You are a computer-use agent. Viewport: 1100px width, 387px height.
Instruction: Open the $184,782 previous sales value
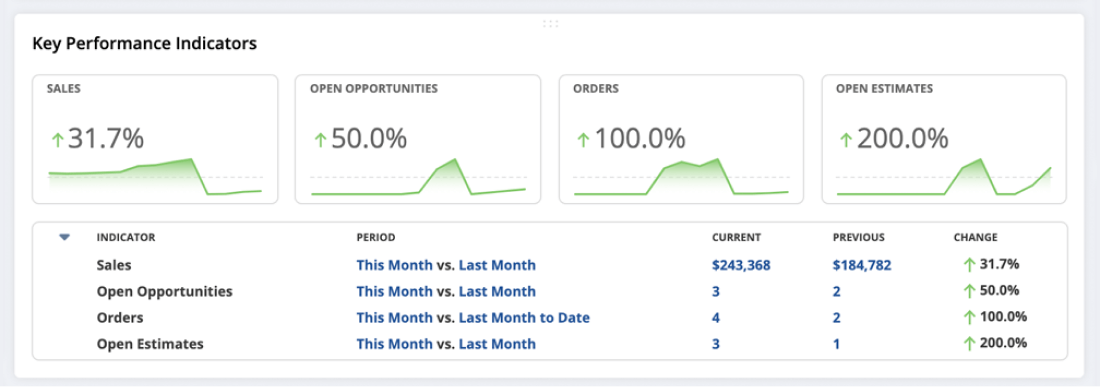point(862,266)
